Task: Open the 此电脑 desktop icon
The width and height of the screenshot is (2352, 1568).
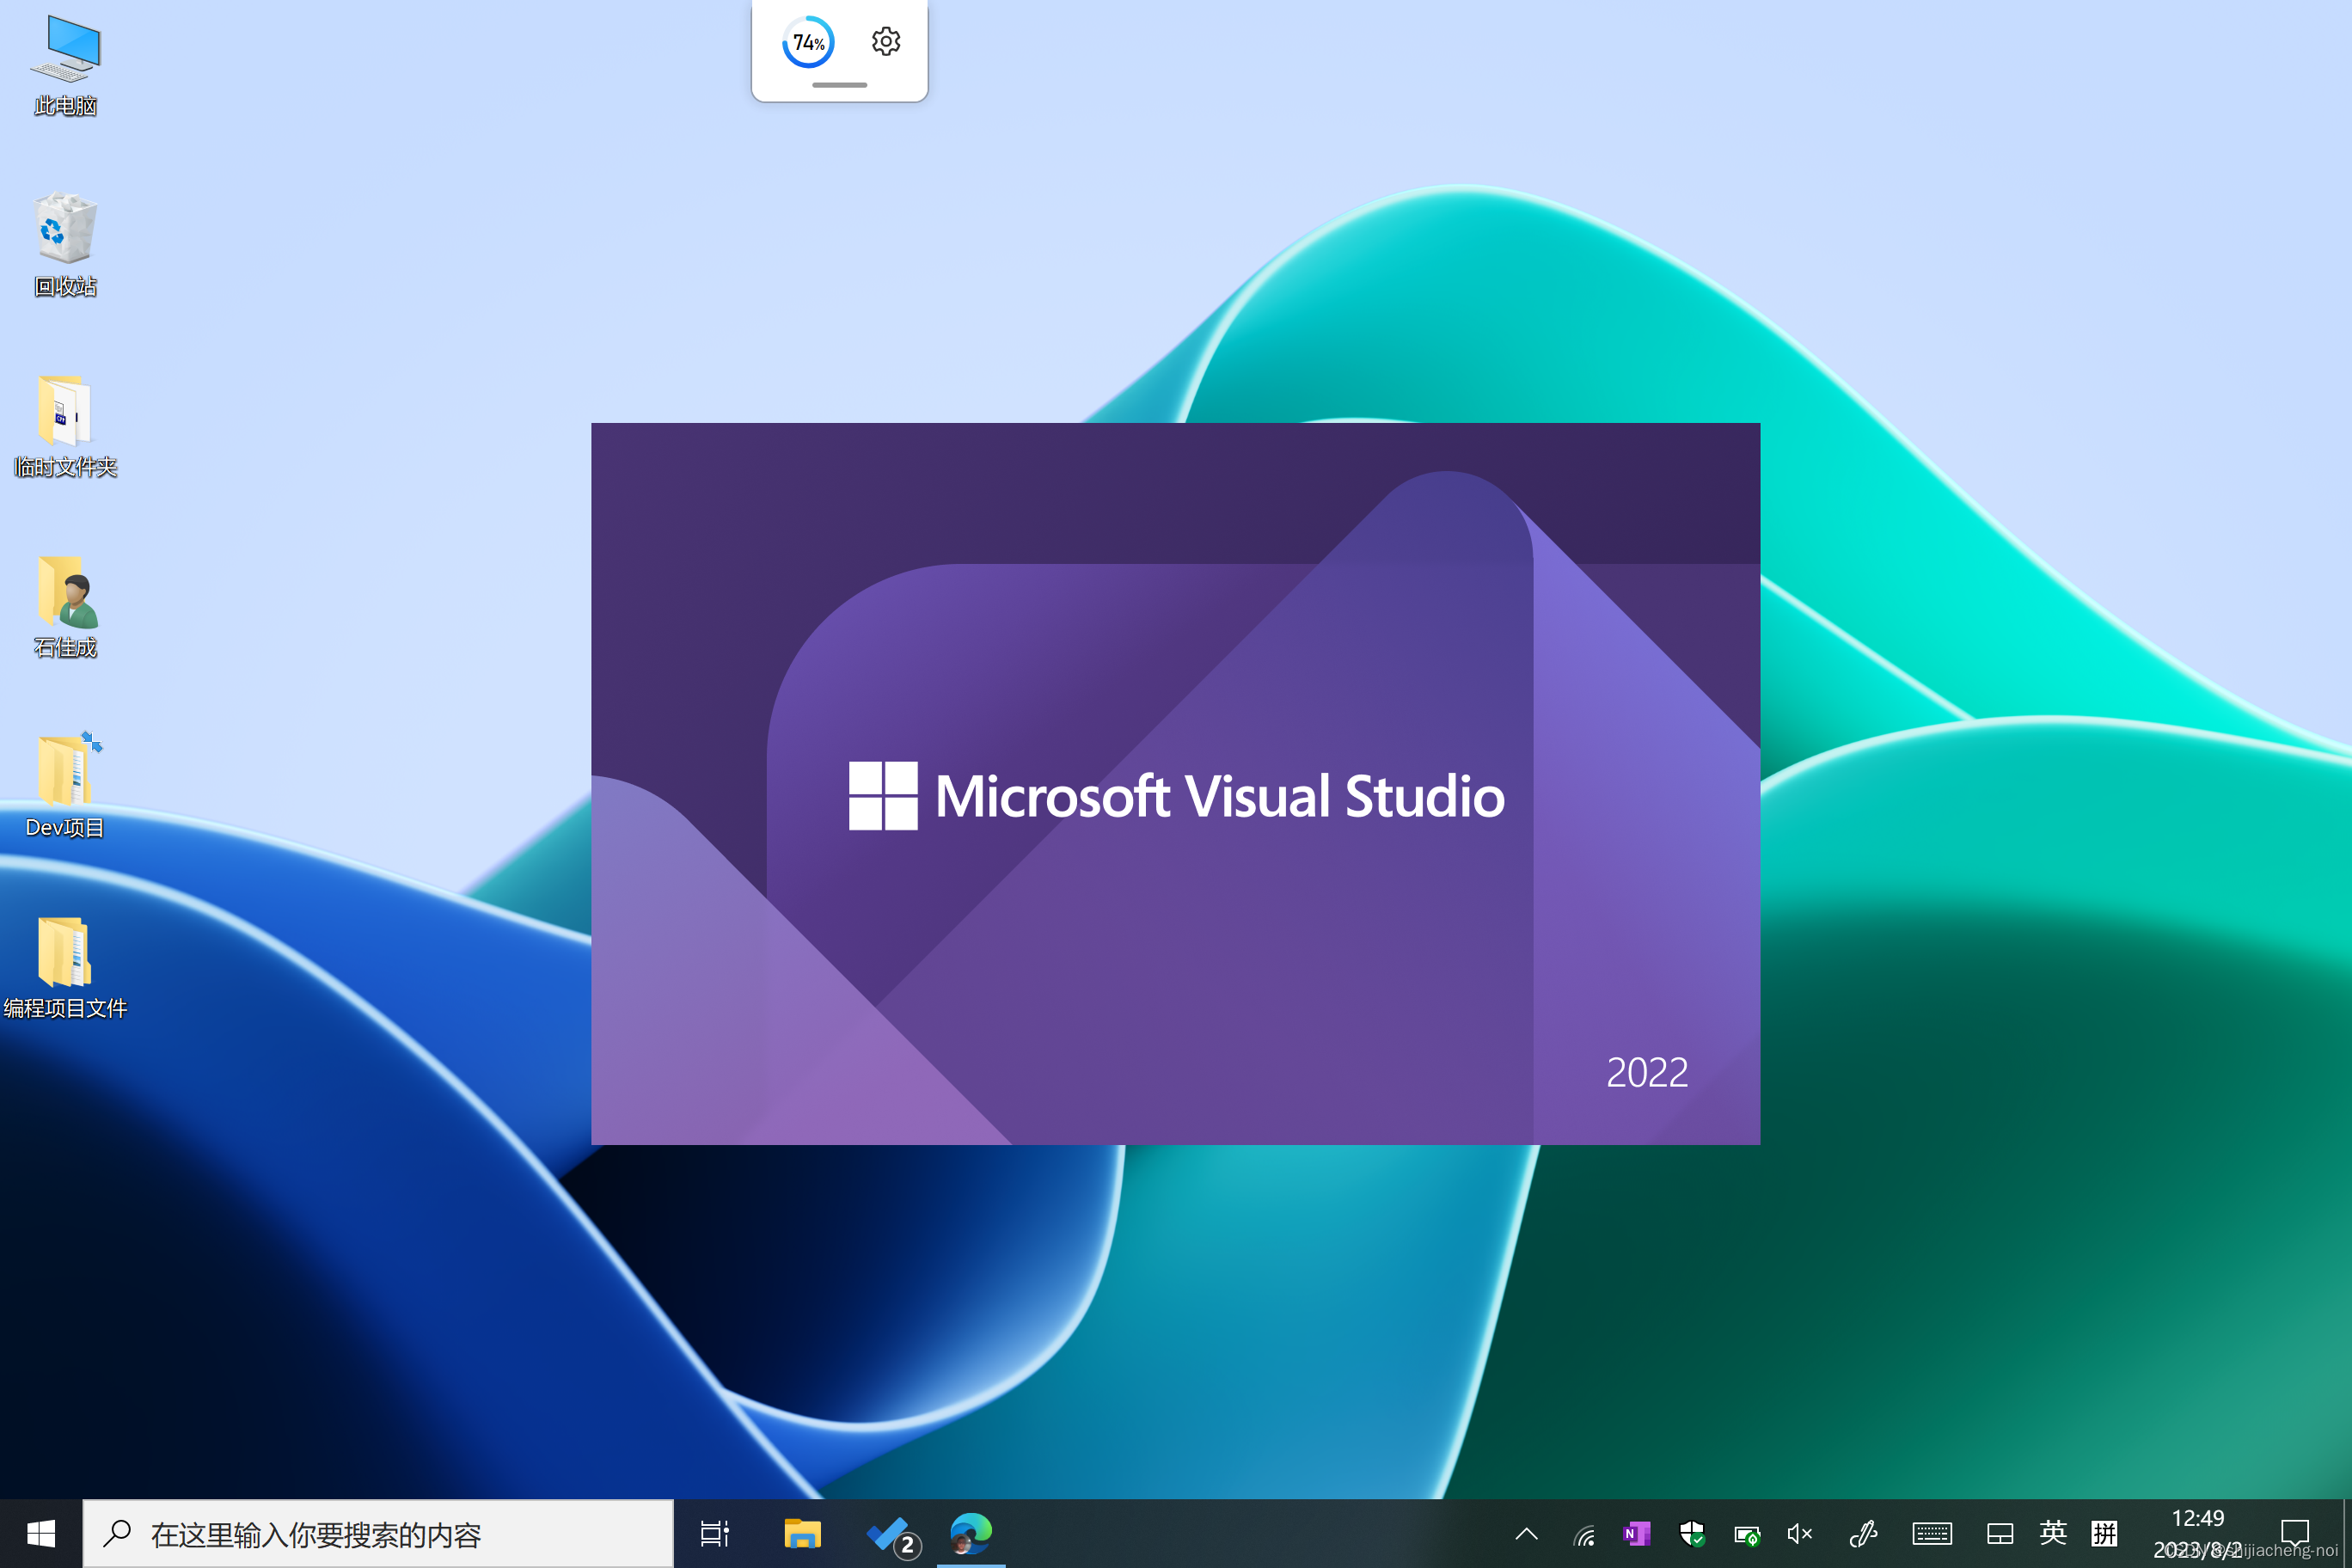Action: (65, 65)
